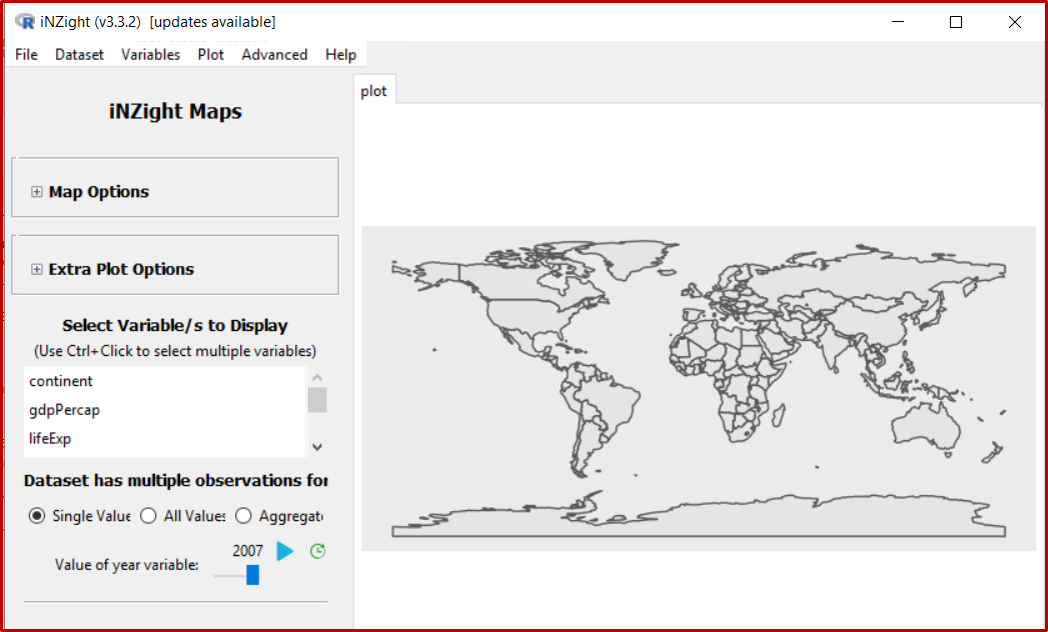Image resolution: width=1048 pixels, height=632 pixels.
Task: Switch to the plot tab
Action: point(373,90)
